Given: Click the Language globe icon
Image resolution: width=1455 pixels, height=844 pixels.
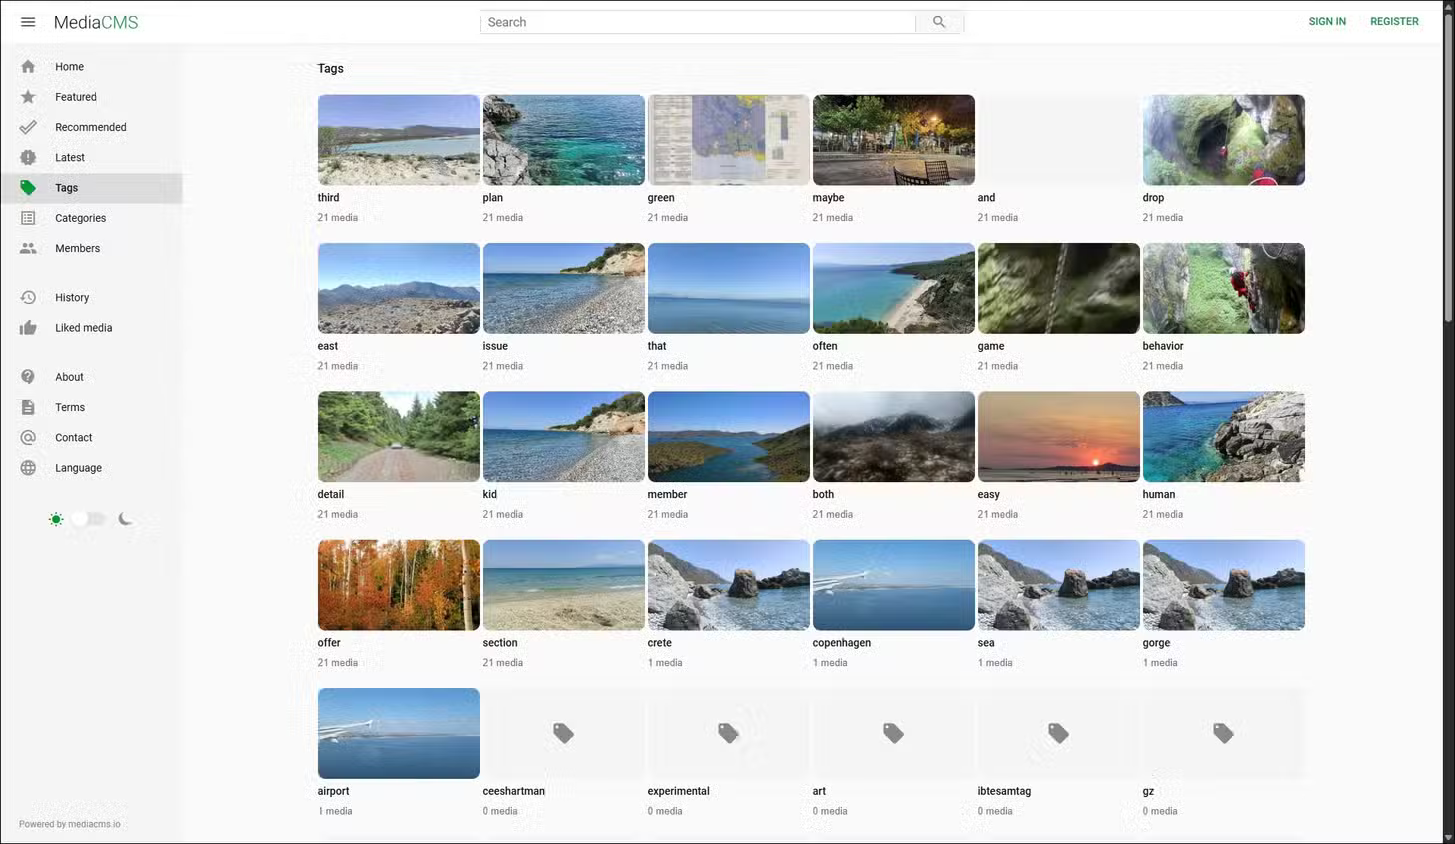Looking at the screenshot, I should [x=28, y=468].
